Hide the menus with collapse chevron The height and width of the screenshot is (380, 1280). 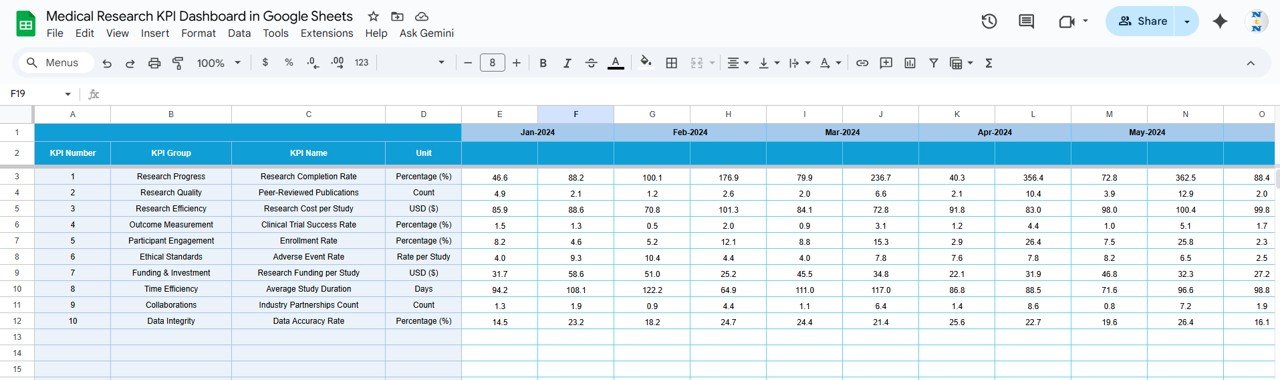pyautogui.click(x=1250, y=63)
